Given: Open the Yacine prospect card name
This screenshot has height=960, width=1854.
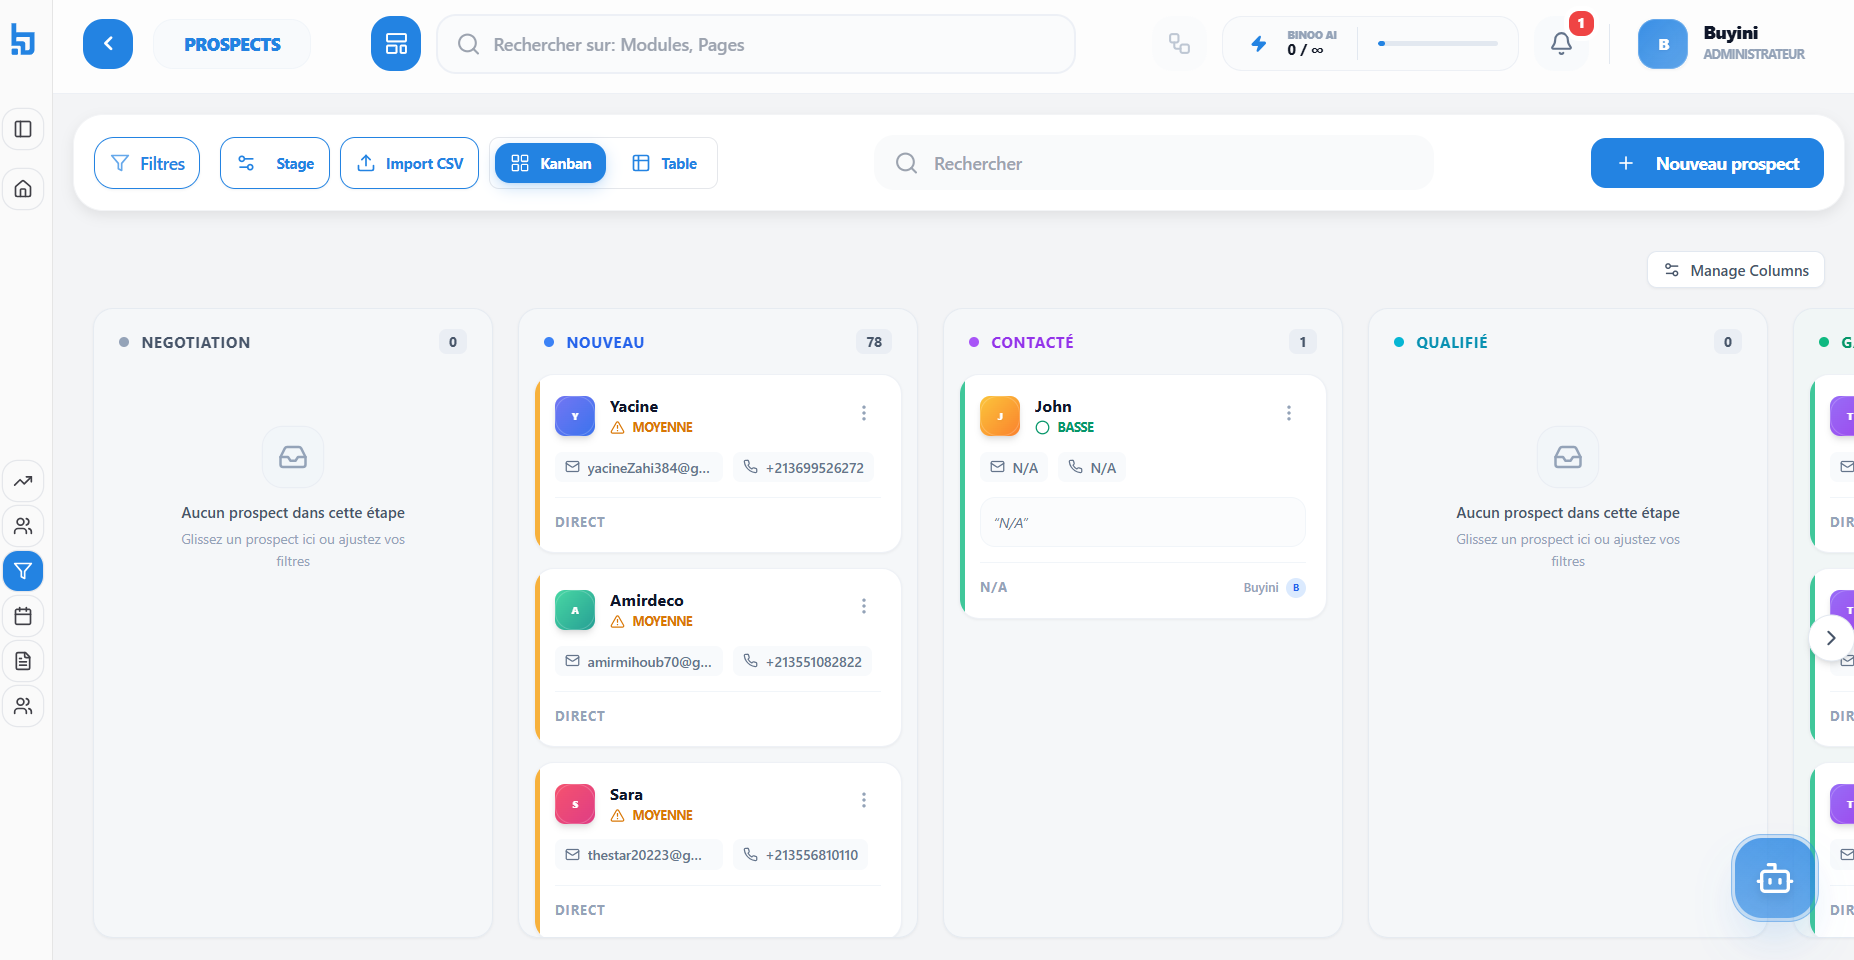Looking at the screenshot, I should point(634,406).
